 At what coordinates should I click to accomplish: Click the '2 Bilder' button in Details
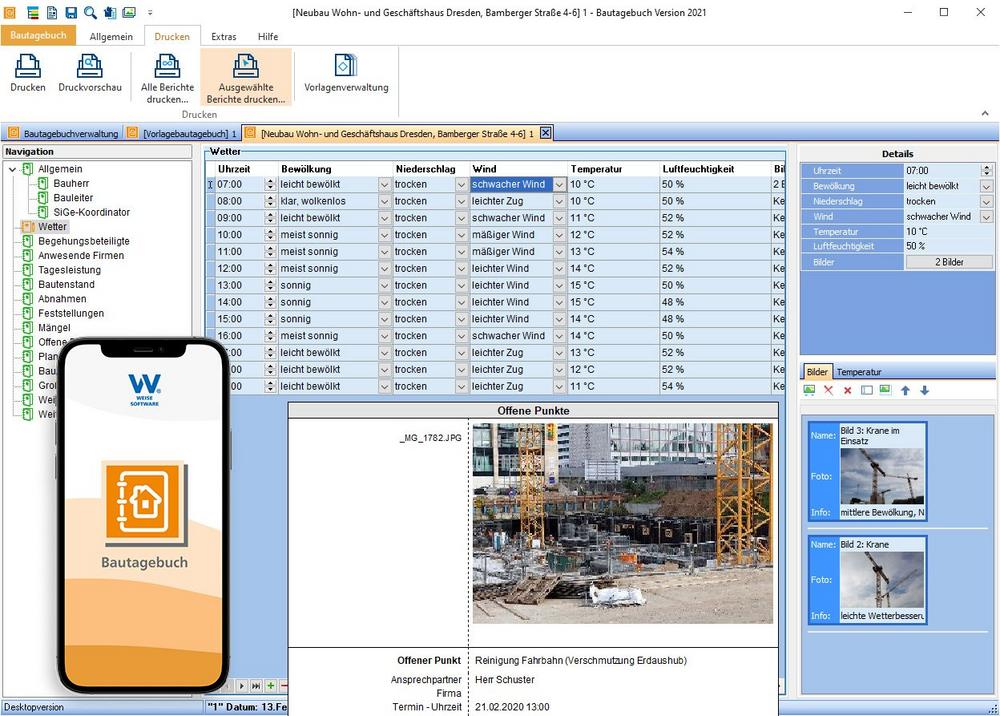[949, 262]
